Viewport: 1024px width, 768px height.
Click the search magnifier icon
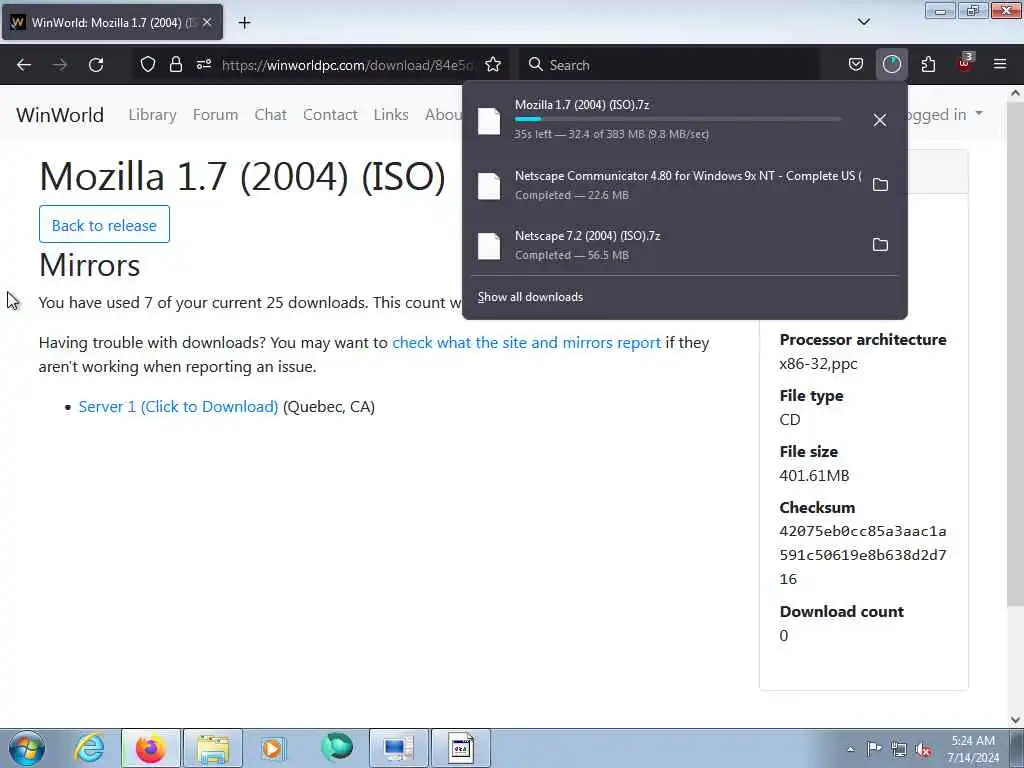point(536,65)
